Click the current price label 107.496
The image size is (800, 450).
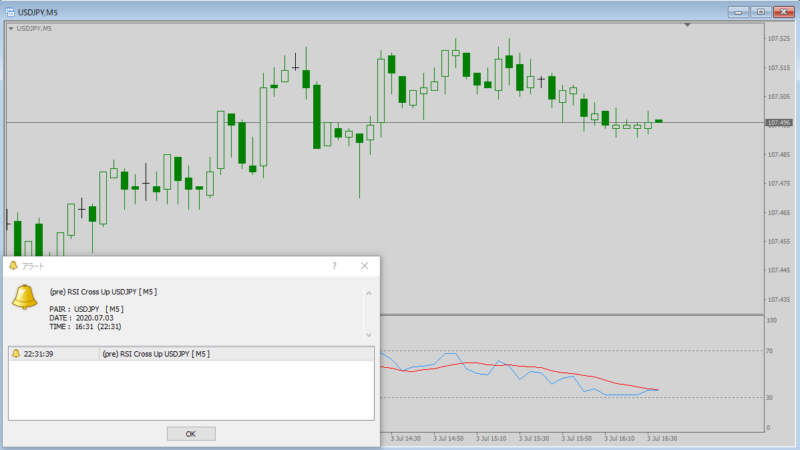coord(779,122)
